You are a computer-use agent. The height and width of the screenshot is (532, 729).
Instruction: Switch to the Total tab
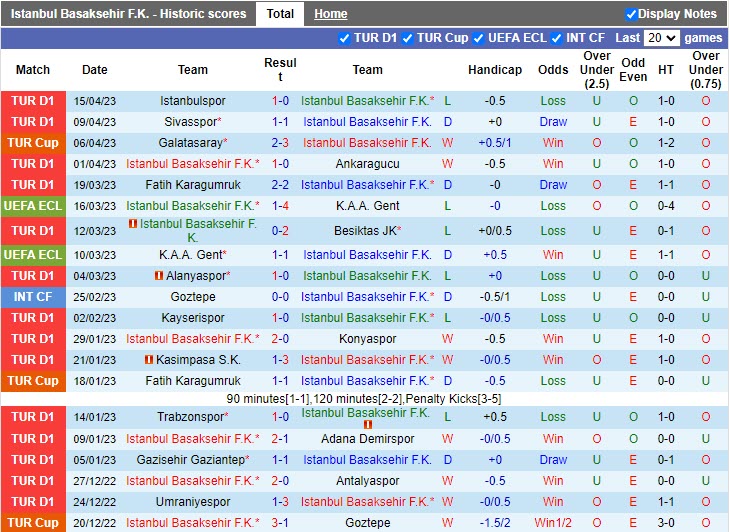[x=280, y=14]
